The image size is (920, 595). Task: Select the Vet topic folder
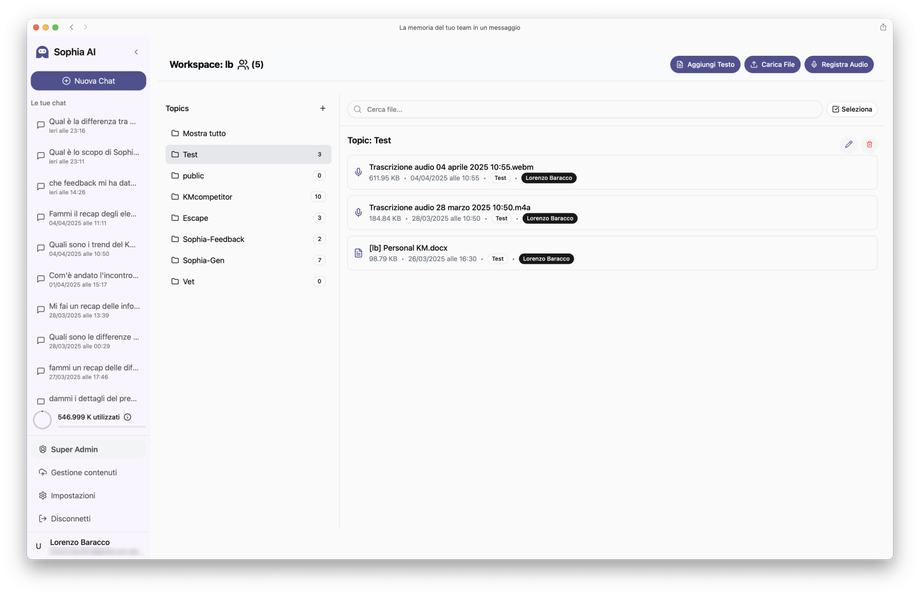click(248, 281)
